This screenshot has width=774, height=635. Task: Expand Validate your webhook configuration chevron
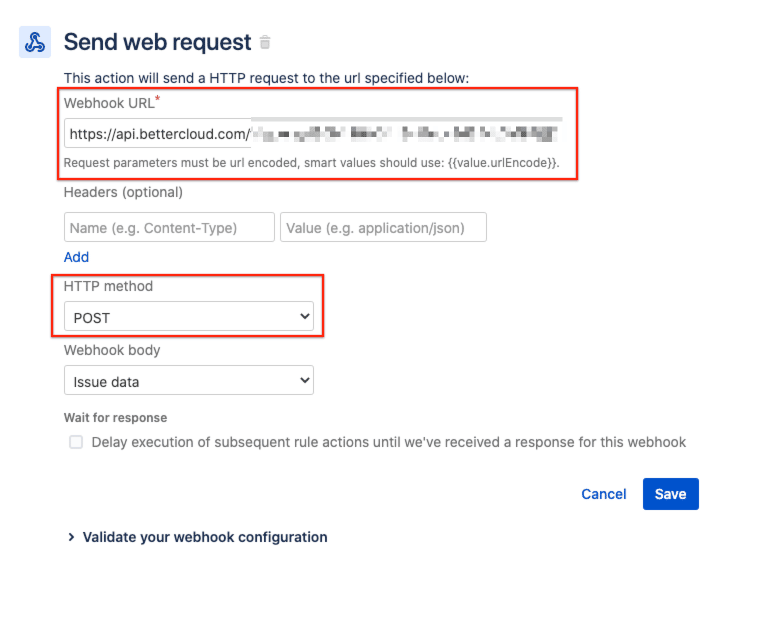(71, 537)
